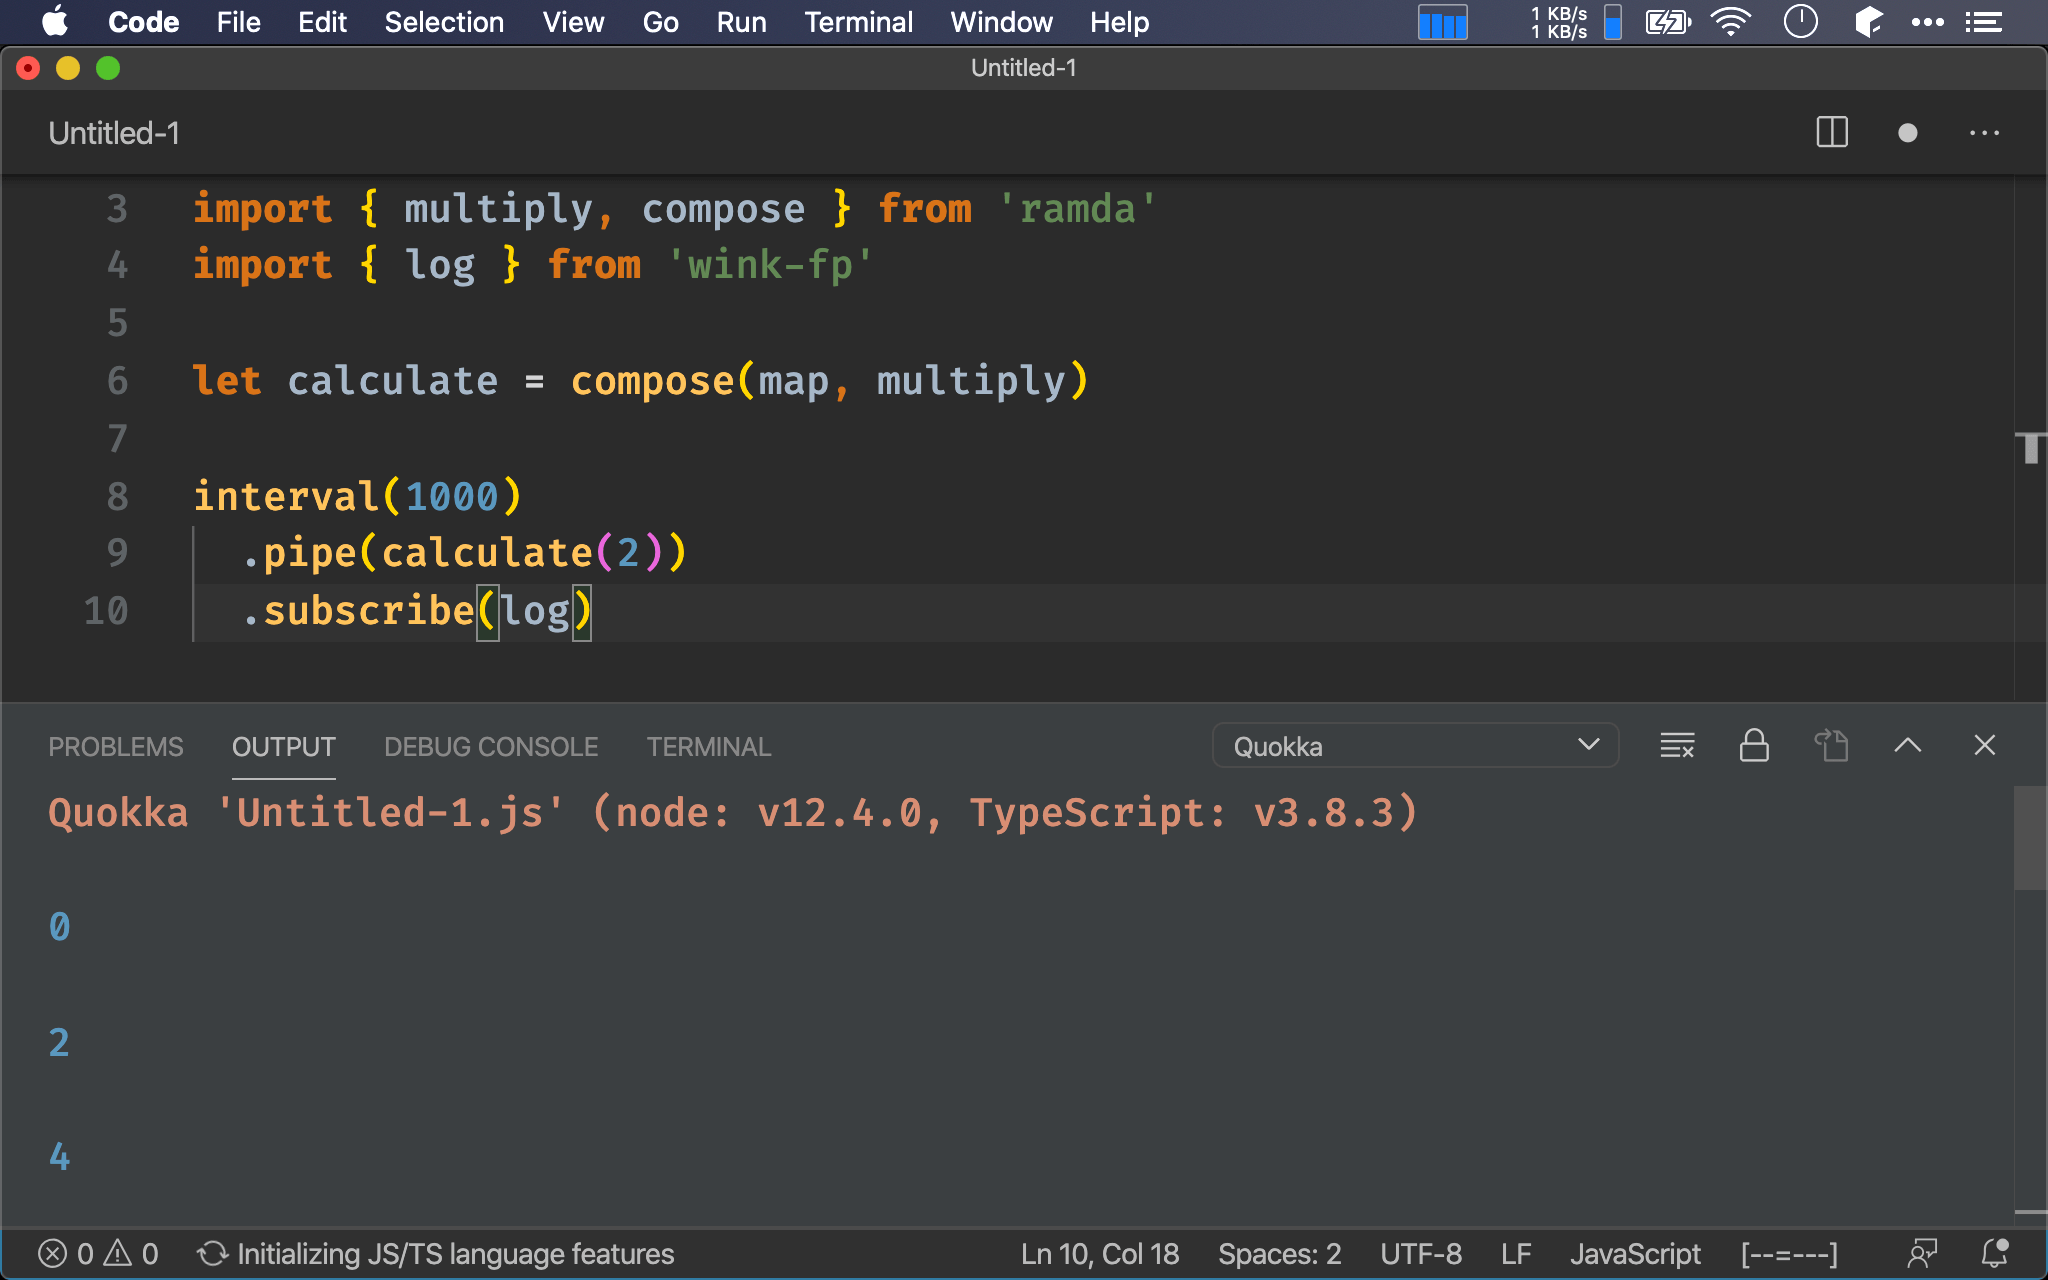Switch to the TERMINAL tab

pyautogui.click(x=708, y=747)
